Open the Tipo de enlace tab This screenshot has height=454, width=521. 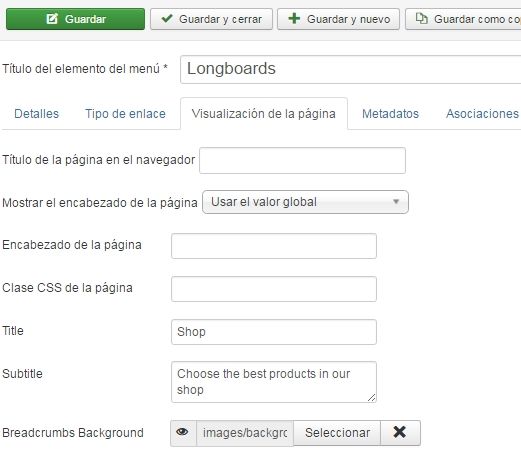pos(125,114)
